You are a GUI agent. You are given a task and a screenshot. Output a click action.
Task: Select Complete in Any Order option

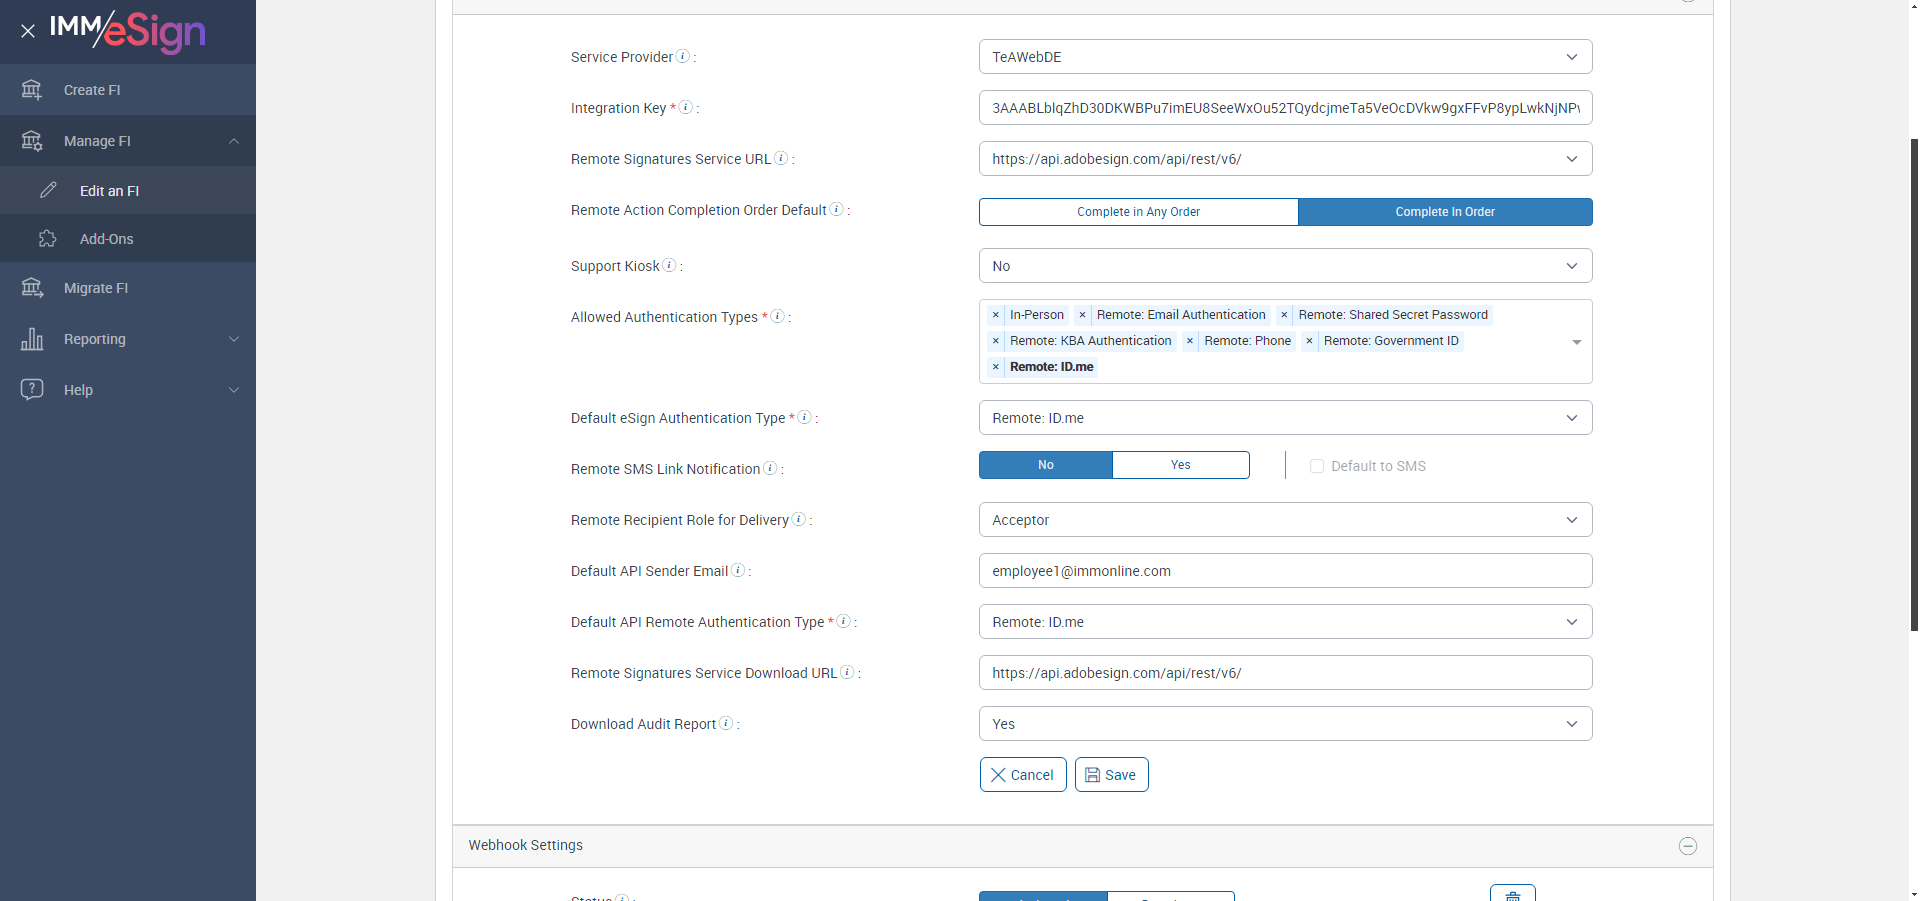point(1138,212)
